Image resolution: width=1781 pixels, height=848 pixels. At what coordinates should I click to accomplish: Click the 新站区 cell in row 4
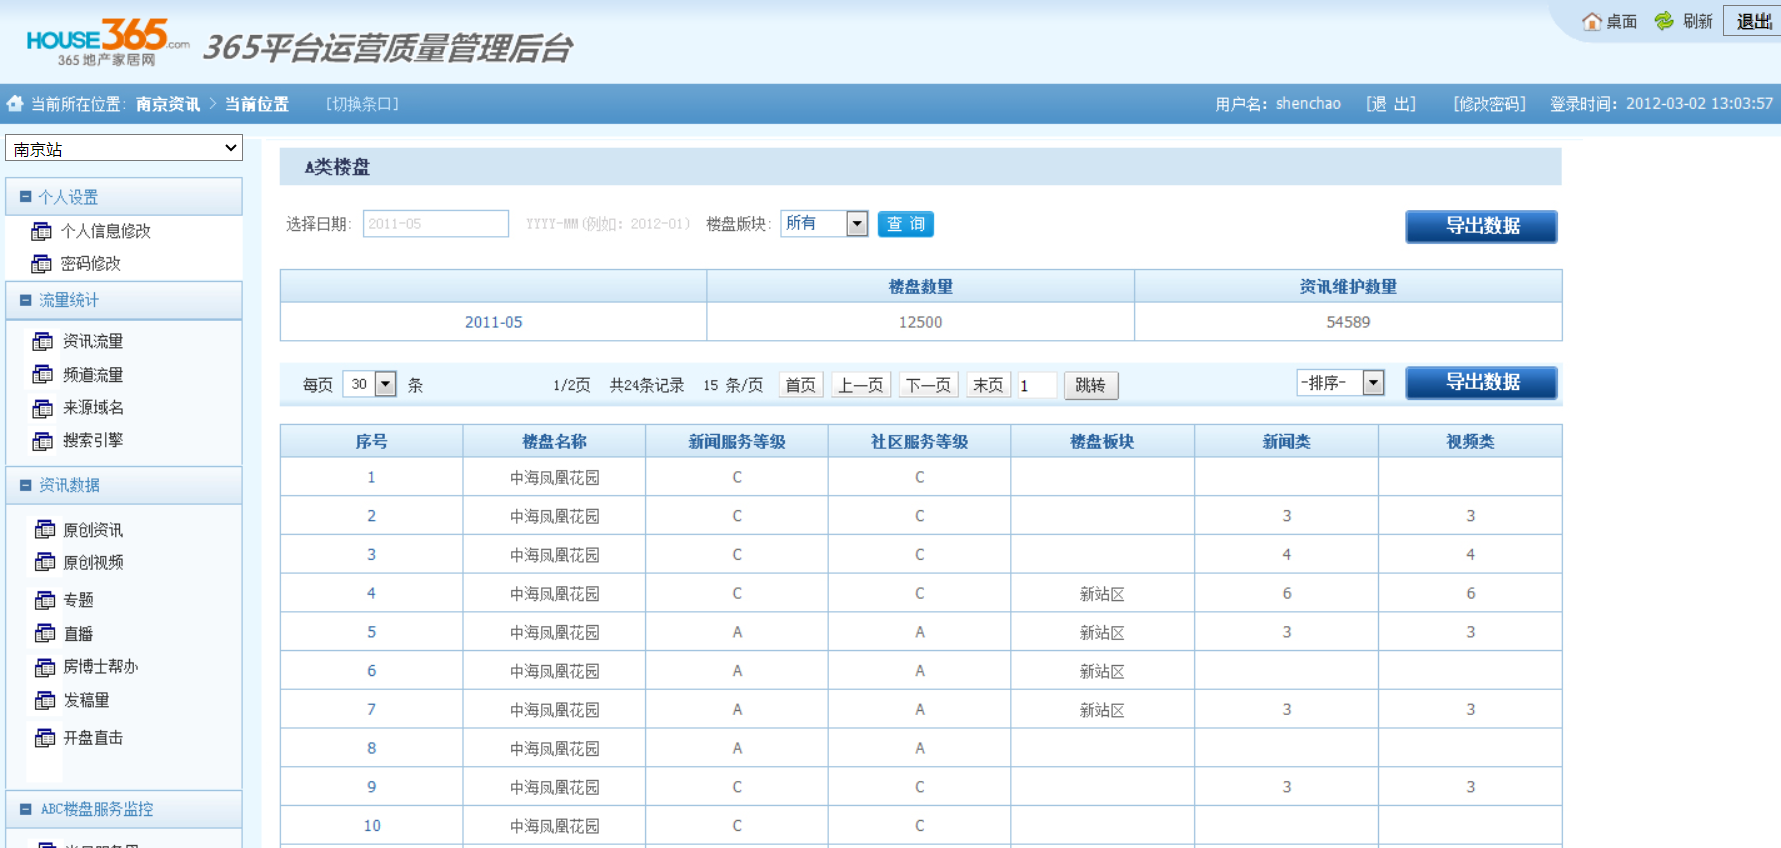click(1102, 594)
